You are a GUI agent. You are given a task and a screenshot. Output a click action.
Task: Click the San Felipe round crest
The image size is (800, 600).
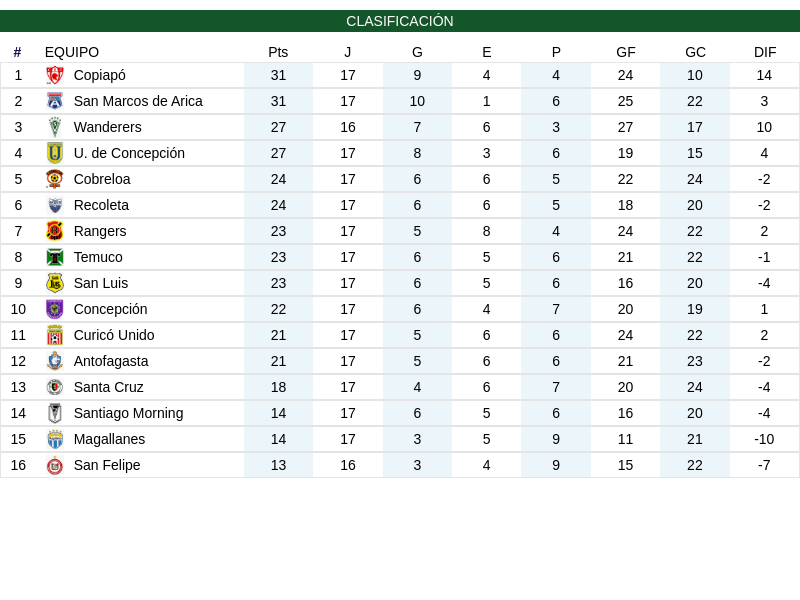(x=55, y=465)
